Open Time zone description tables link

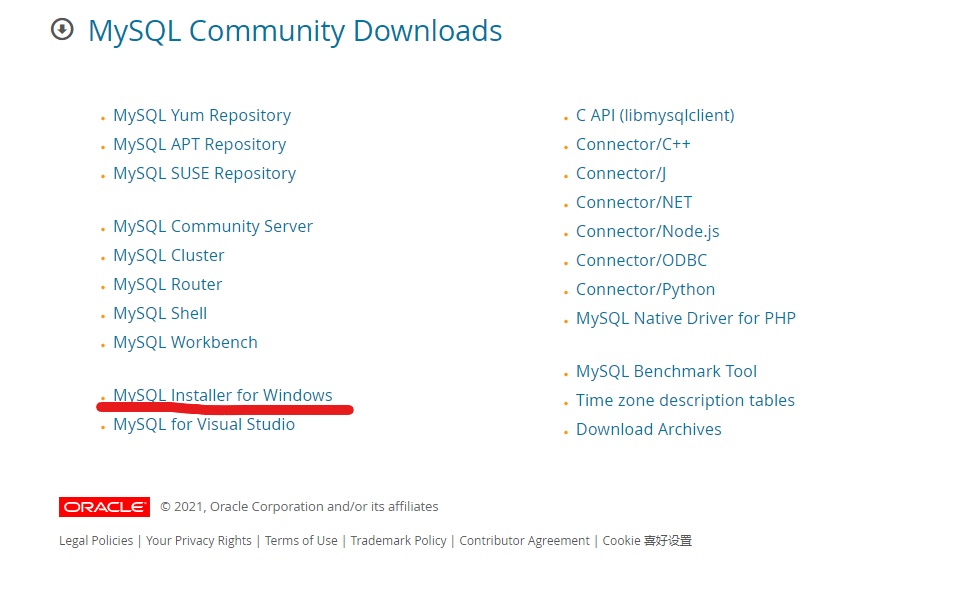685,400
